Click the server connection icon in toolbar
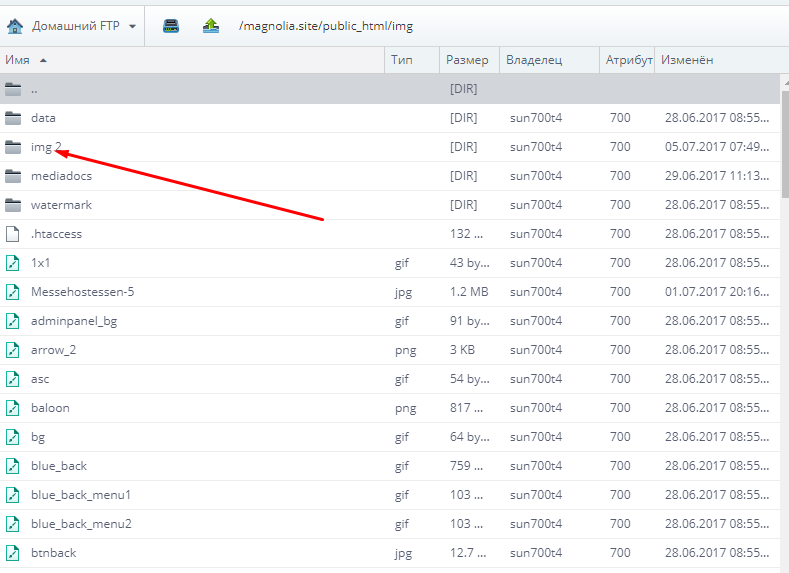 point(171,25)
